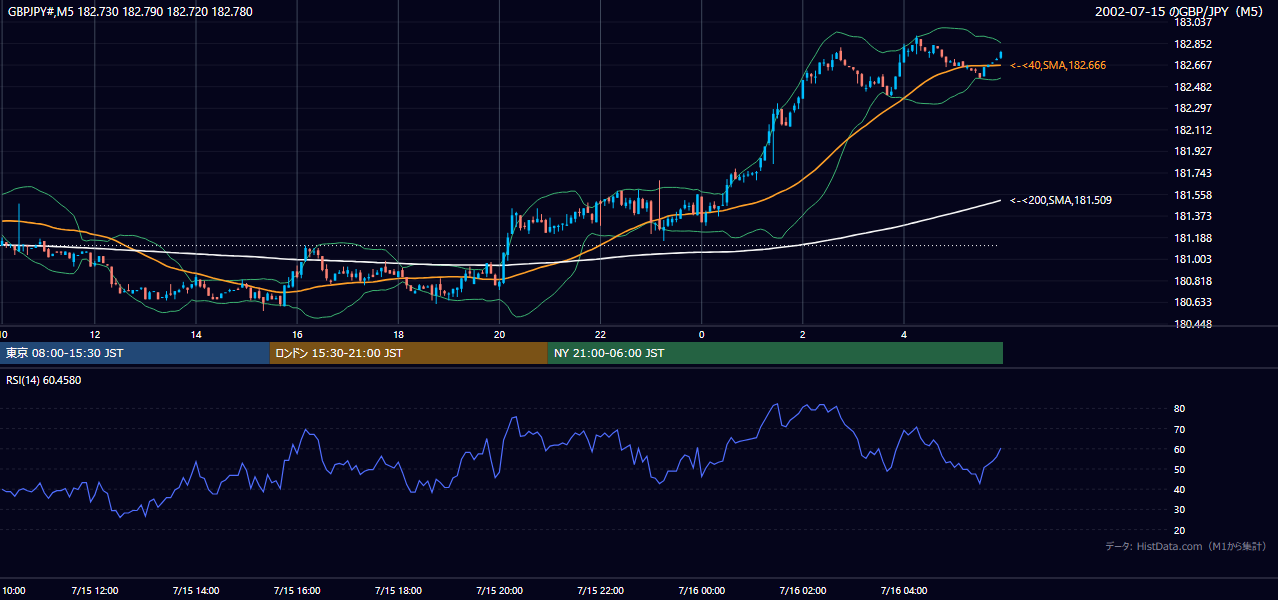This screenshot has width=1278, height=600.
Task: Click the RSI(14) 60.4580 indicator label
Action: [x=44, y=380]
